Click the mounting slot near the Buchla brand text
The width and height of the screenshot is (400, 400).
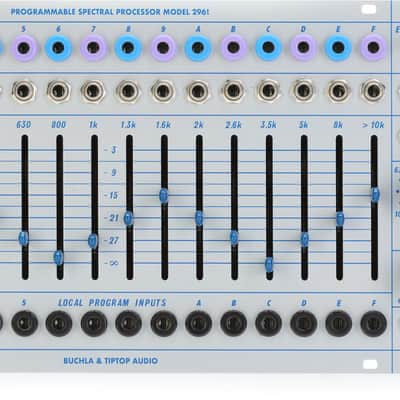(370, 364)
